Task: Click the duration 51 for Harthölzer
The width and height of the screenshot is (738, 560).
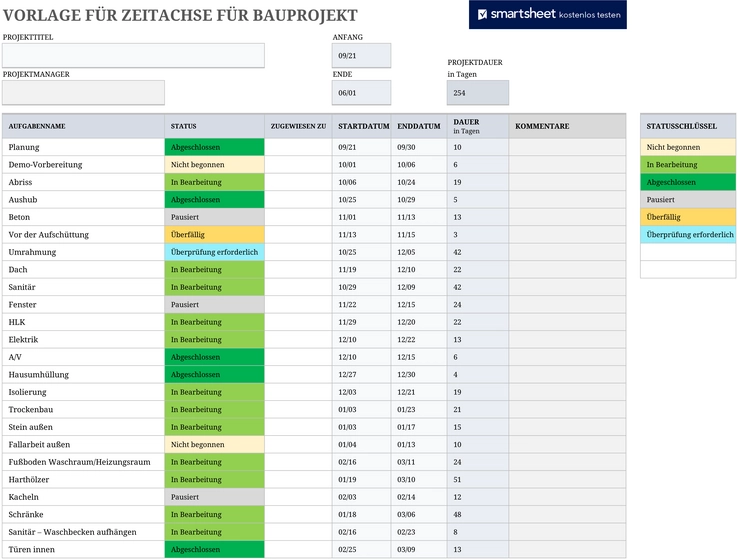Action: 478,480
